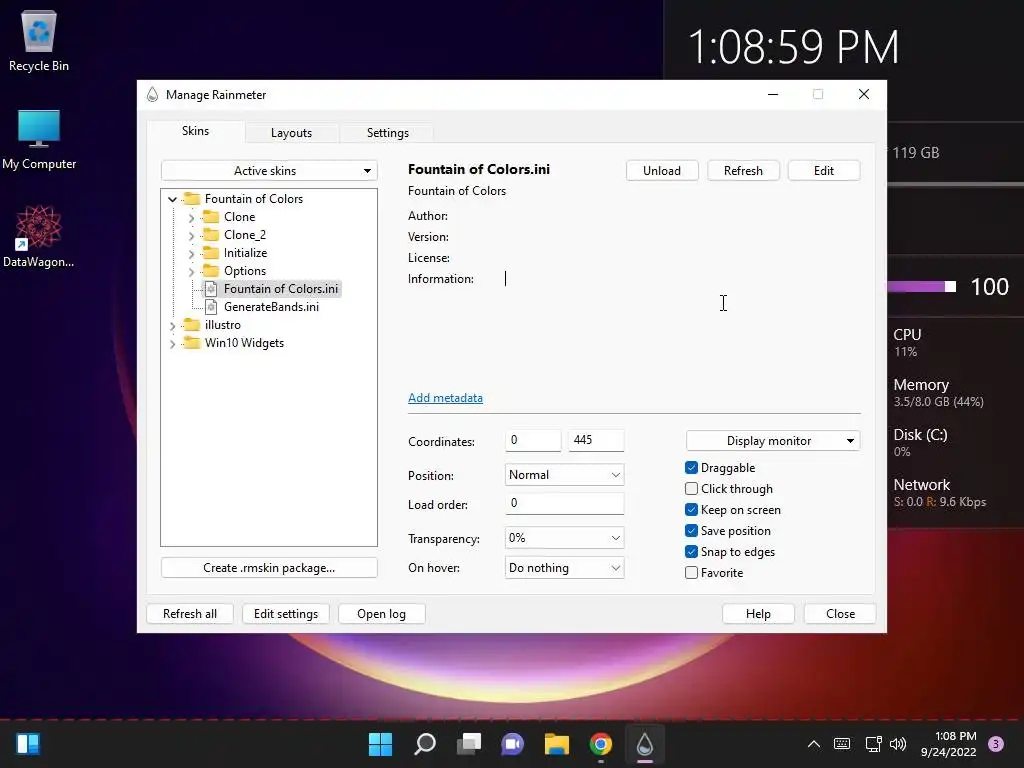Switch to the Settings tab
This screenshot has height=768, width=1024.
pos(387,133)
